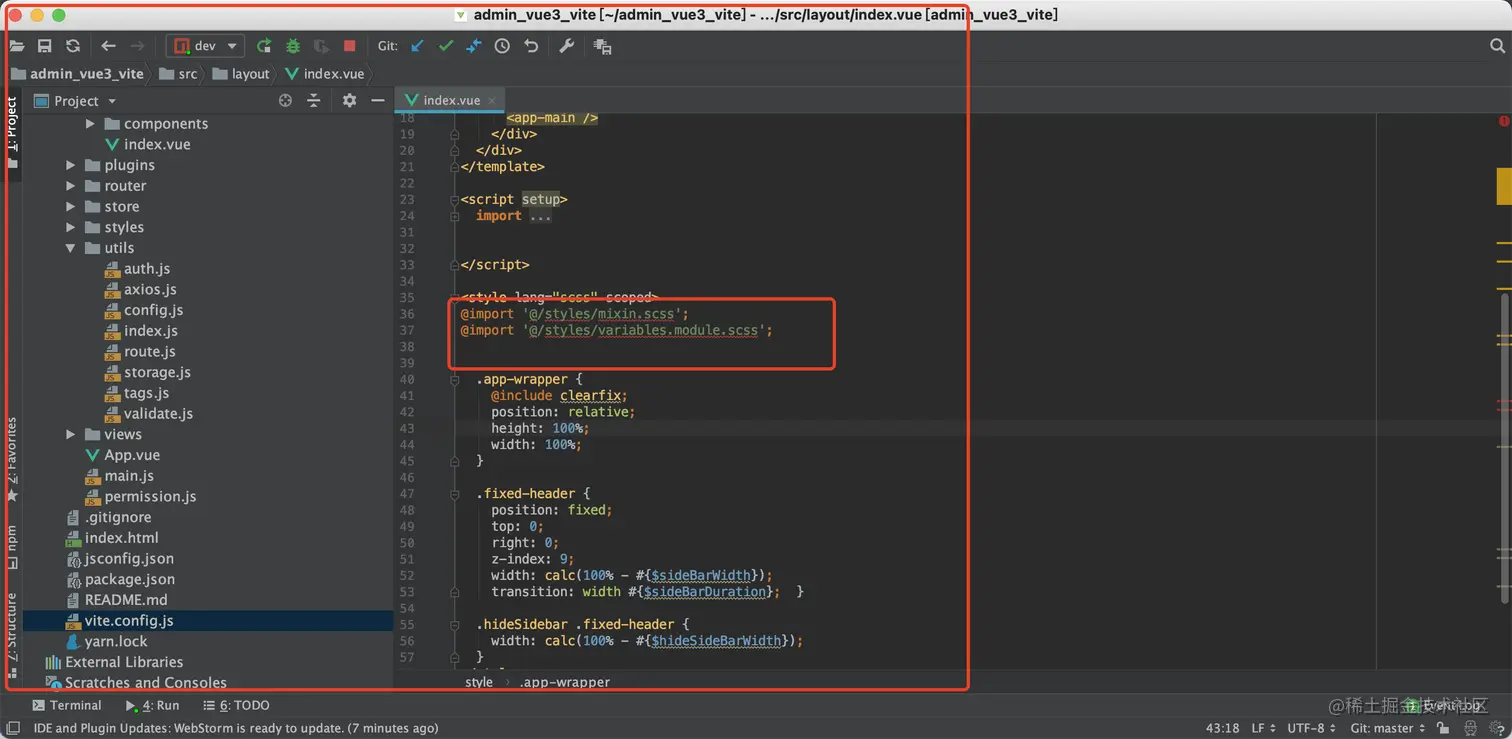Navigate back with the left arrow
Viewport: 1512px width, 739px height.
108,46
